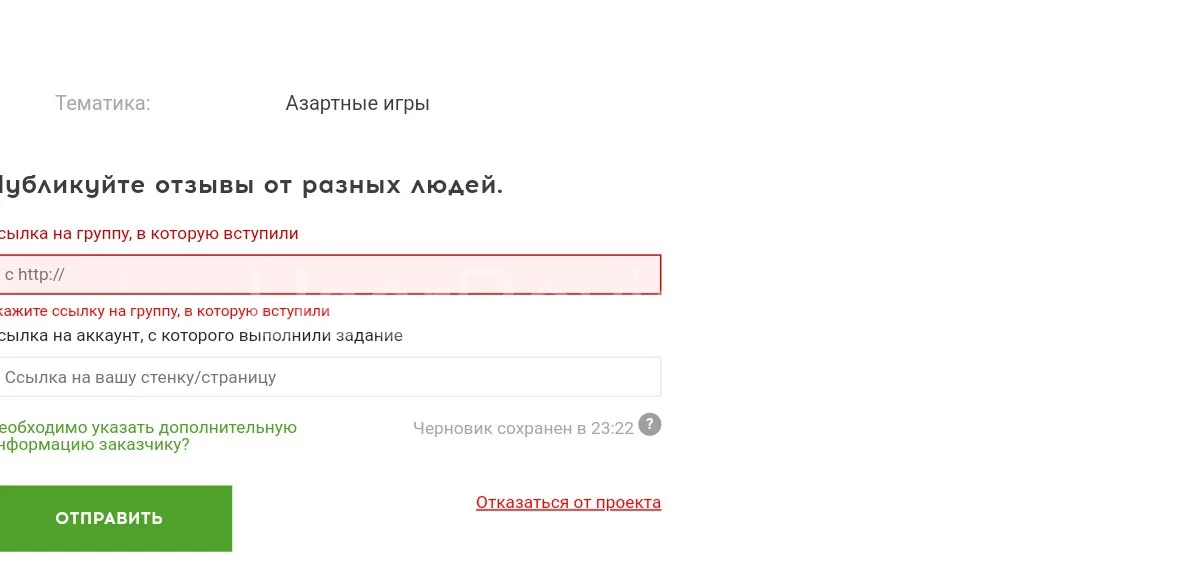Click the Тематика label
Screen dimensions: 1181x570
(103, 104)
